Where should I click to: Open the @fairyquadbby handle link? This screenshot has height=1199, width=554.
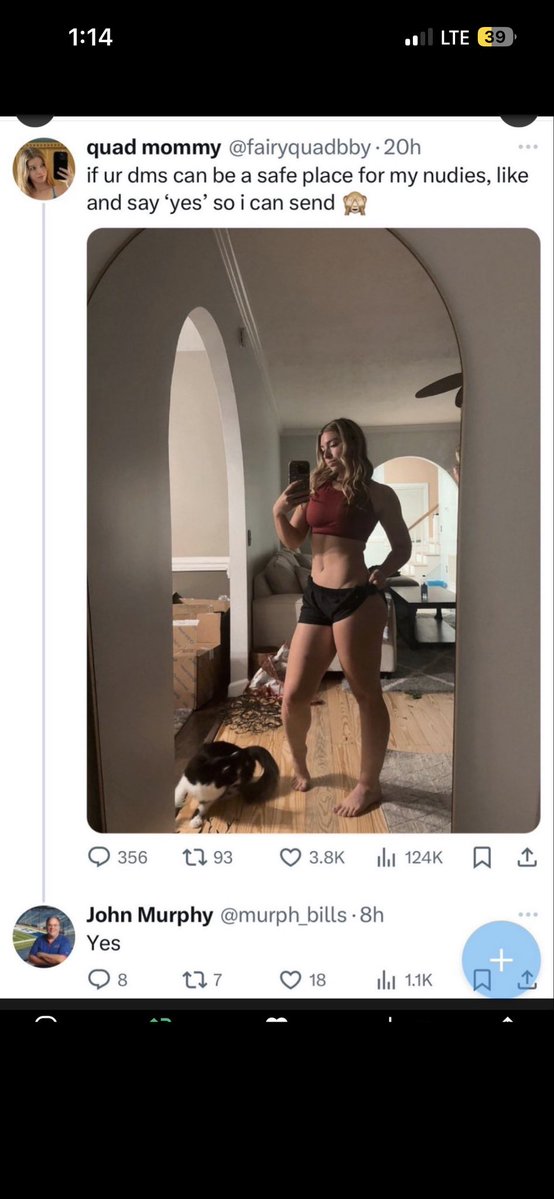pyautogui.click(x=299, y=147)
